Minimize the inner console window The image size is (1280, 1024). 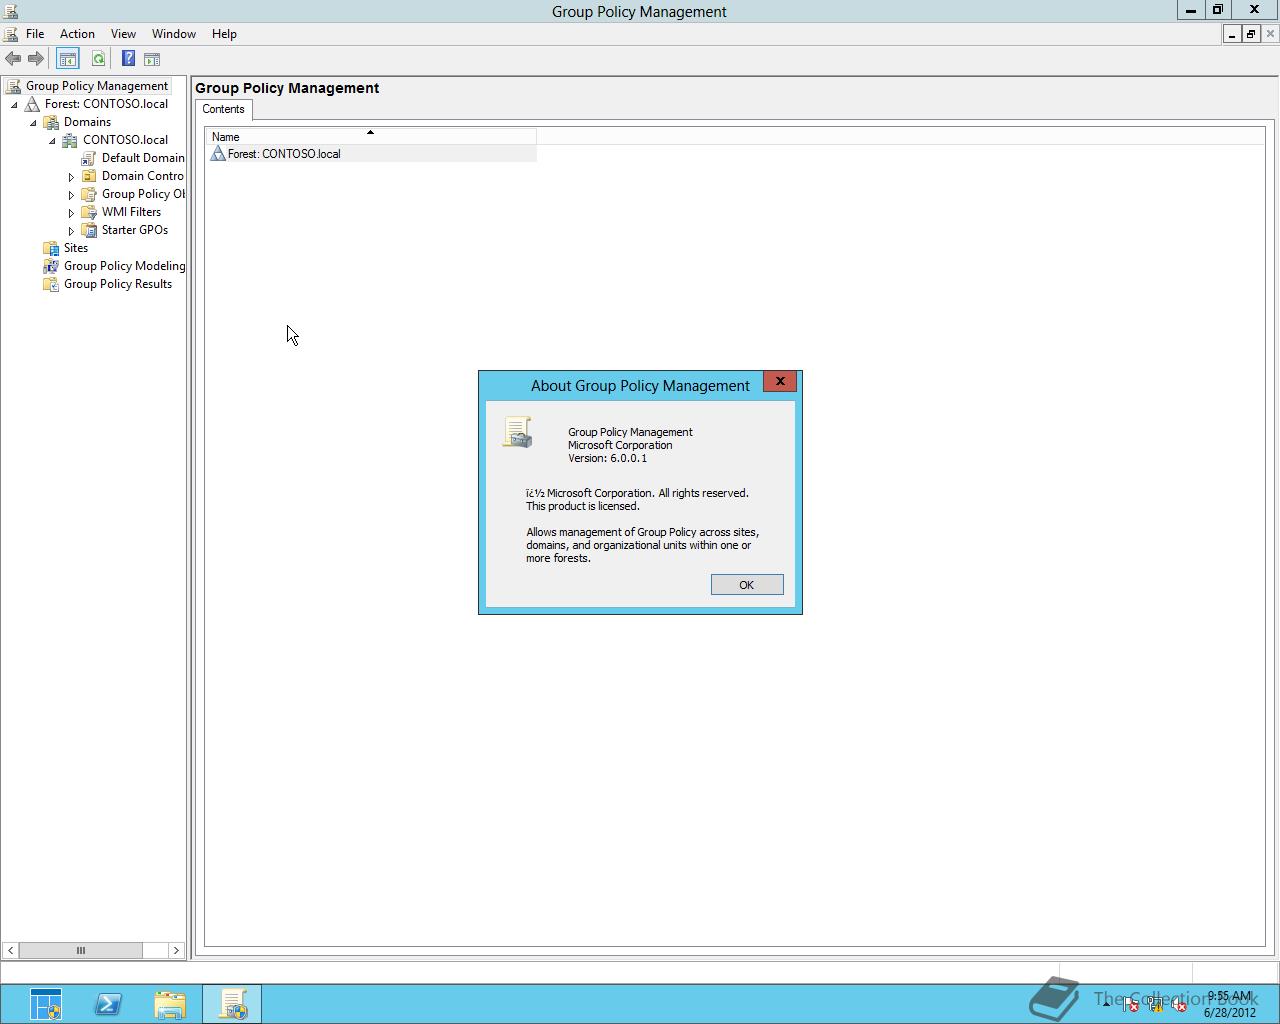[1232, 34]
